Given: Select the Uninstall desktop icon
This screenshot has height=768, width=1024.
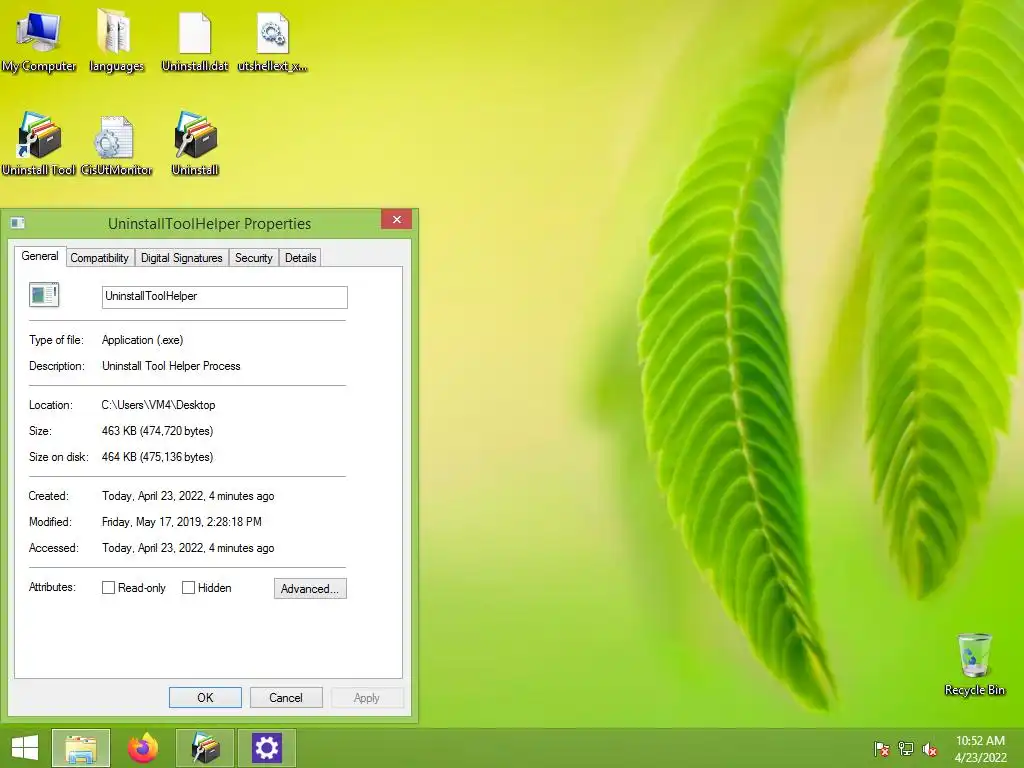Looking at the screenshot, I should click(195, 144).
